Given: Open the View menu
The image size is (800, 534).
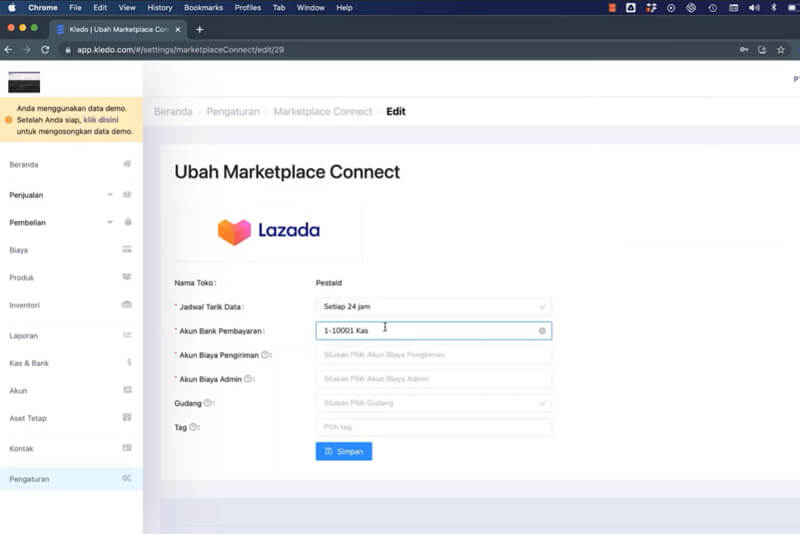Looking at the screenshot, I should [x=127, y=8].
